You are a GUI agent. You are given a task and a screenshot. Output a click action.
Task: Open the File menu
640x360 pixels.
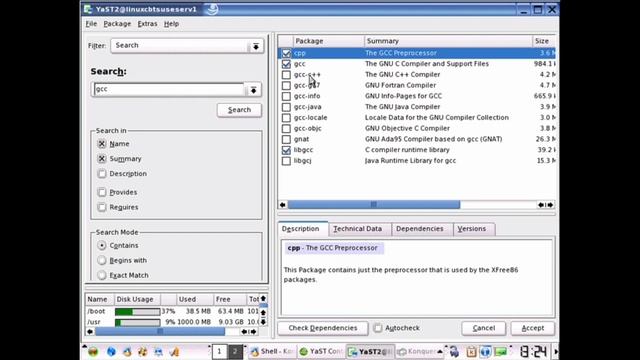[x=91, y=24]
